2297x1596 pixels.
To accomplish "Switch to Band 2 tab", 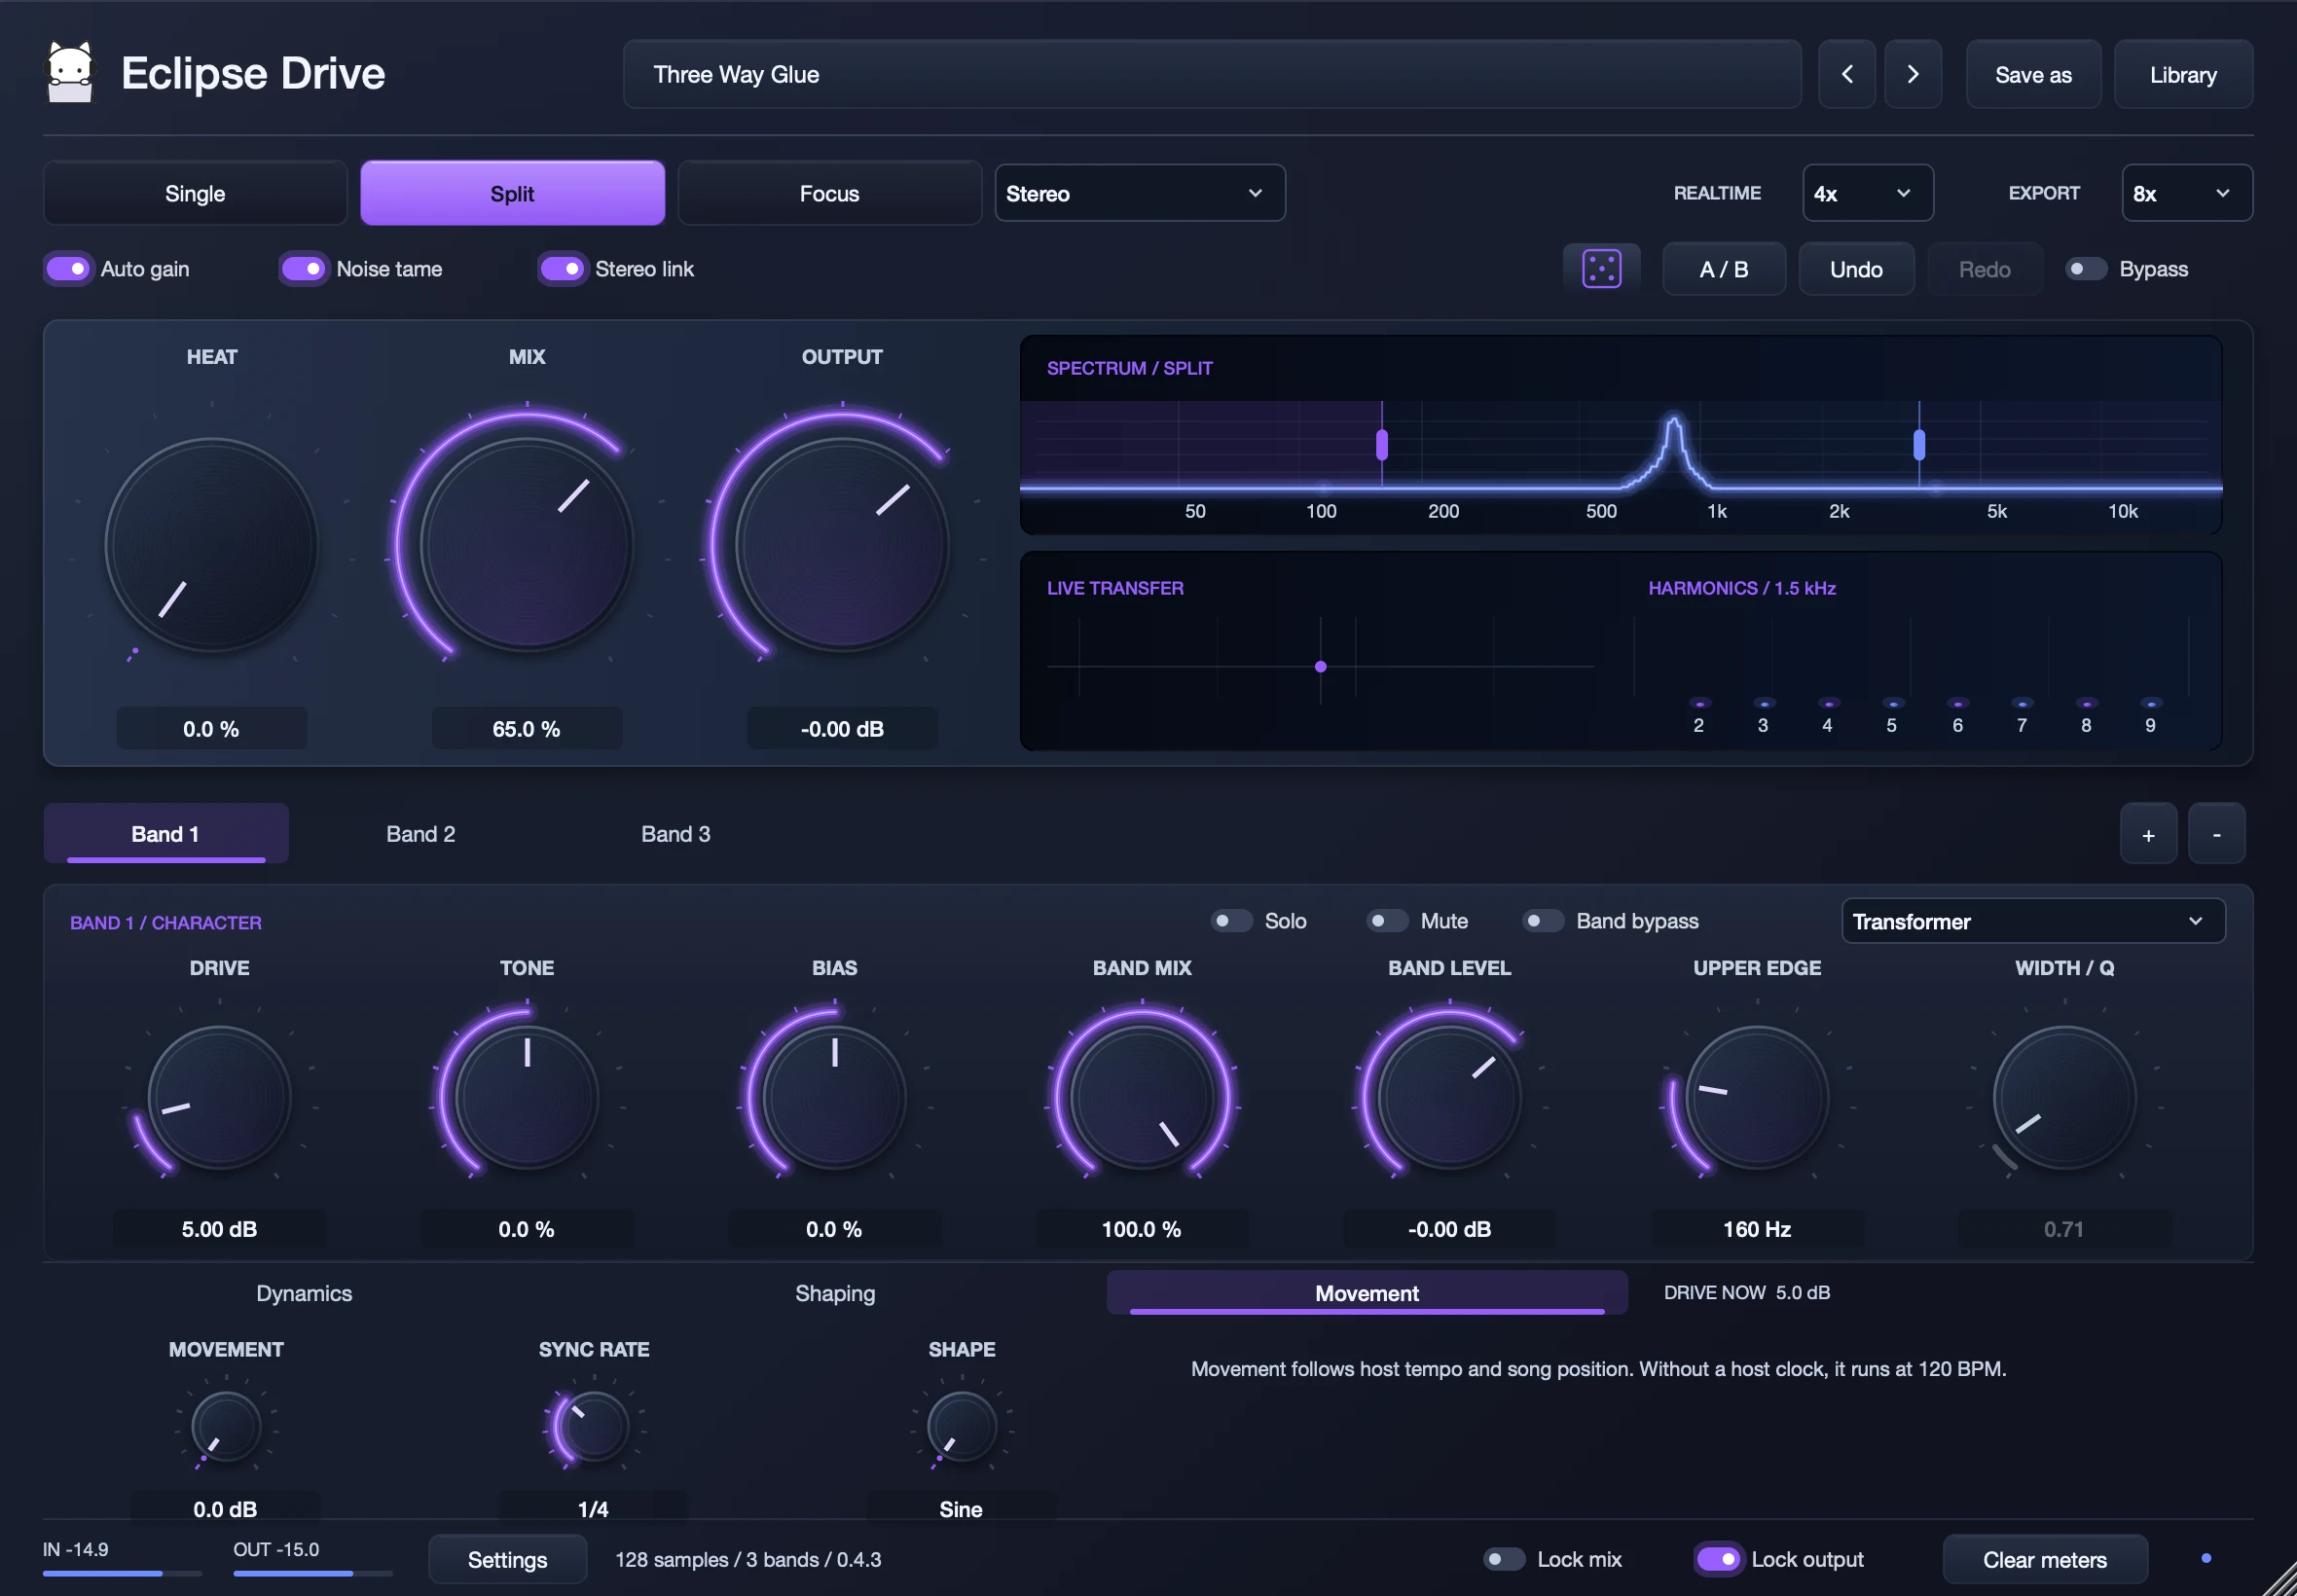I will pyautogui.click(x=421, y=834).
